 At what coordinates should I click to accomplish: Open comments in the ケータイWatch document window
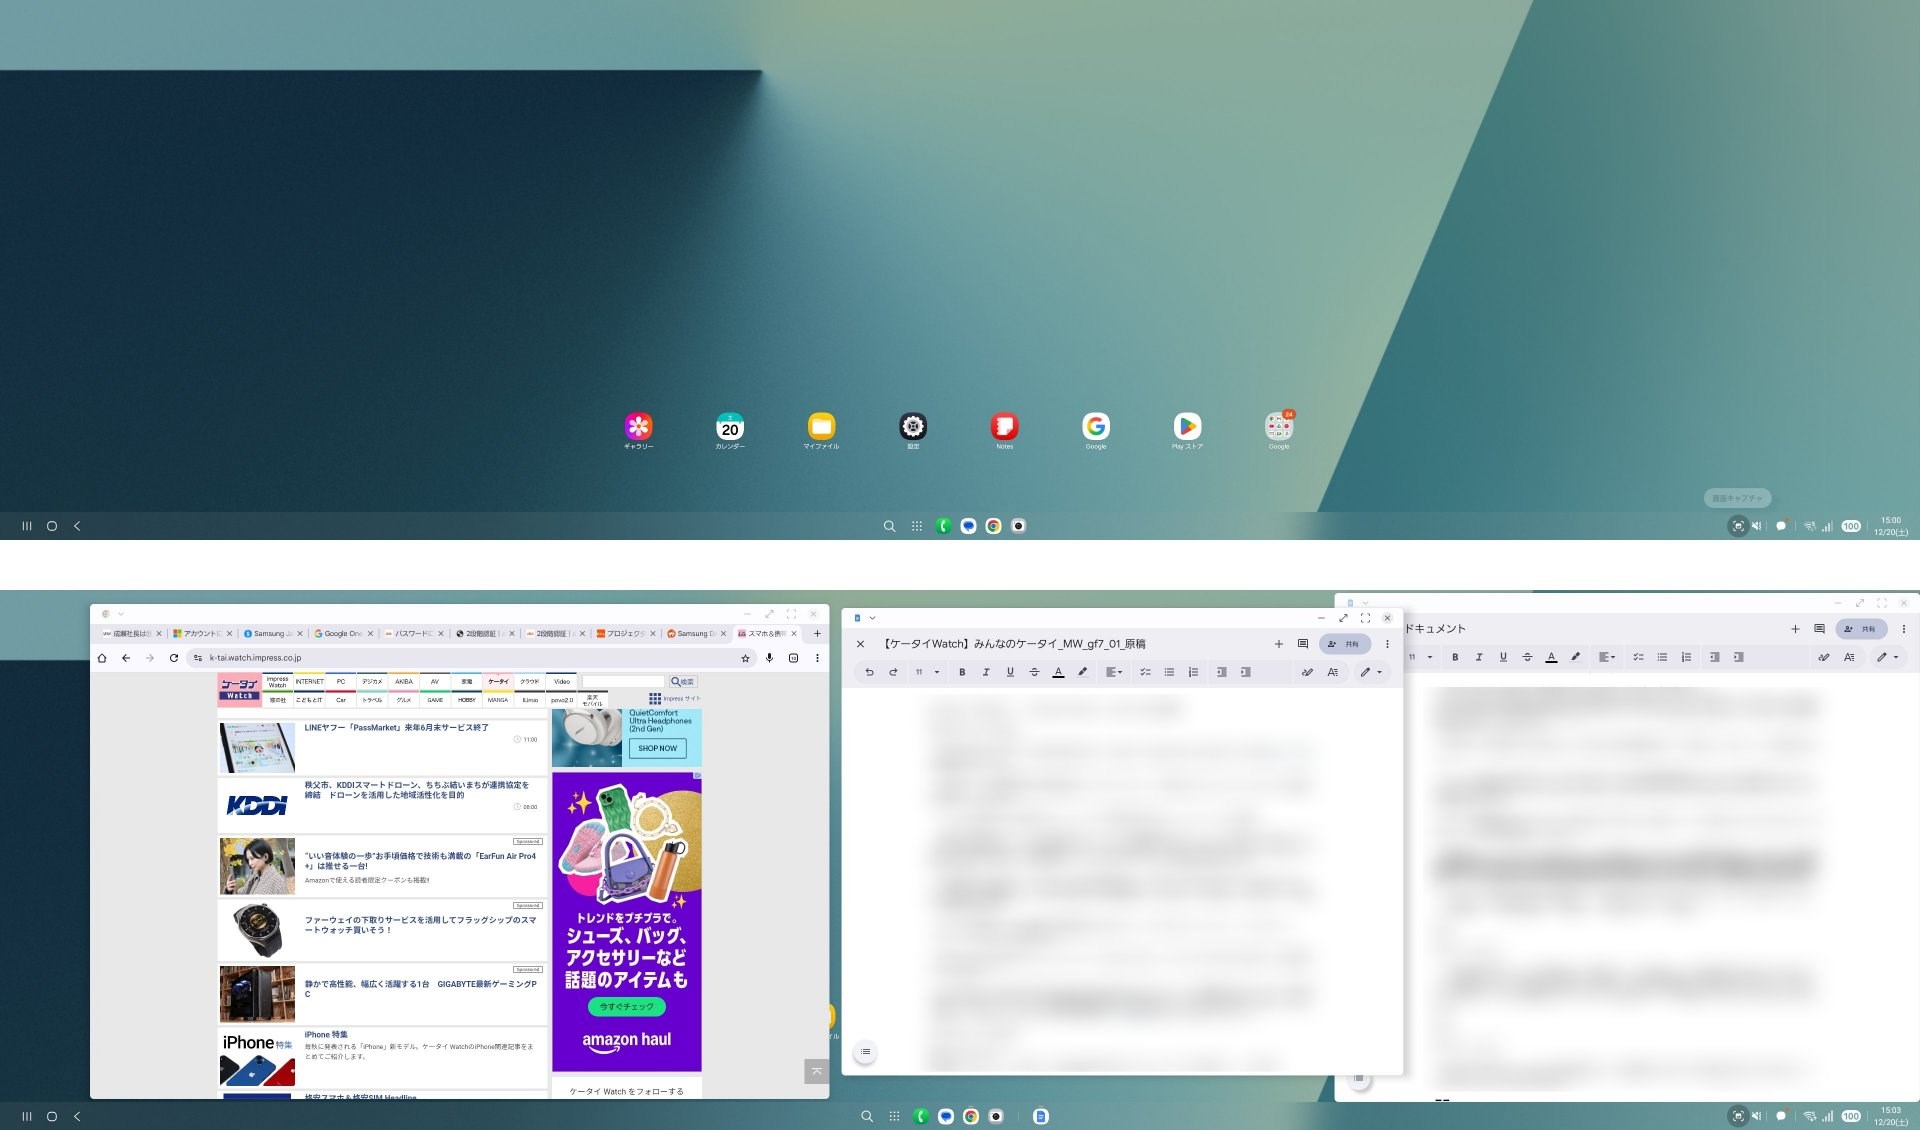click(1302, 644)
